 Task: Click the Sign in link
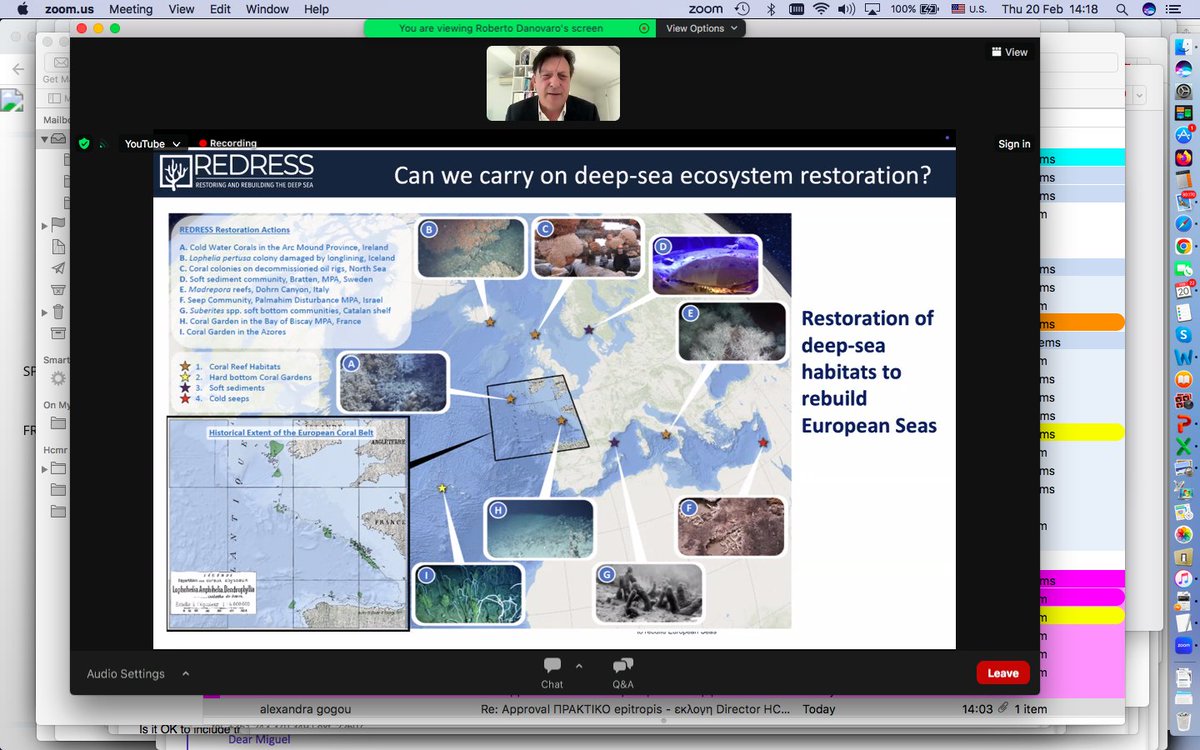tap(1014, 144)
